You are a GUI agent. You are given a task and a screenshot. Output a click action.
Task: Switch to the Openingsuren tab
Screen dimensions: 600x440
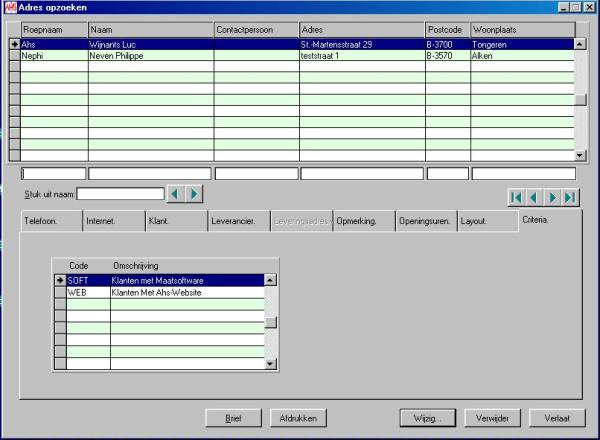click(x=426, y=221)
